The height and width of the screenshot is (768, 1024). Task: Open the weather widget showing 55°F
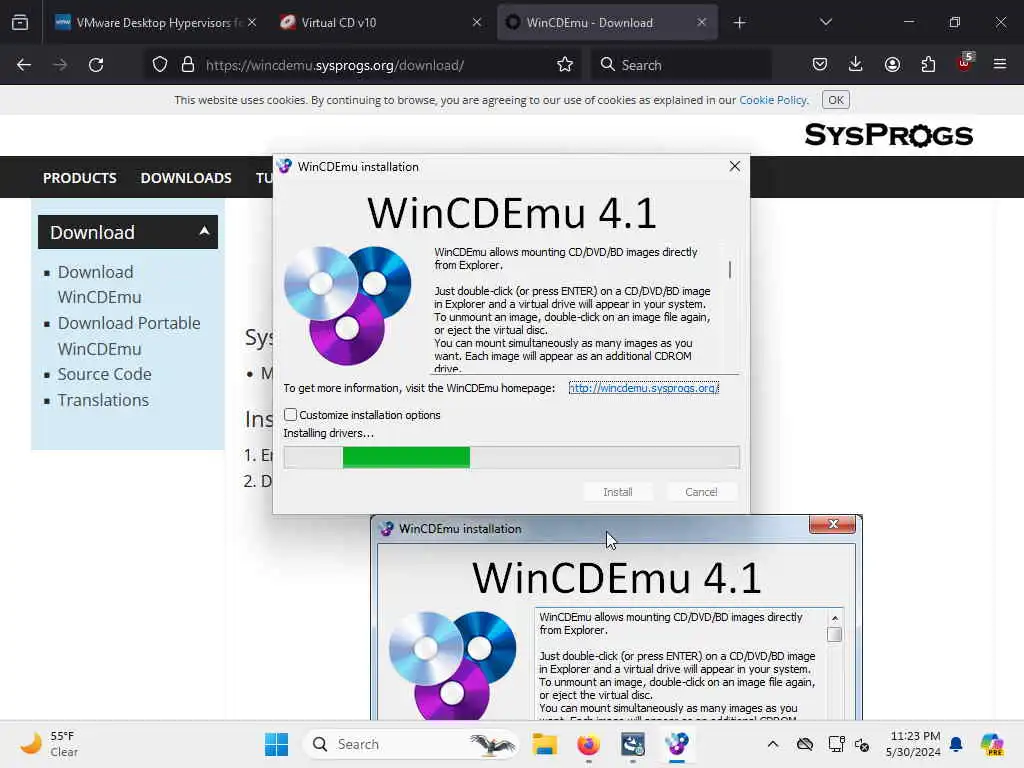click(x=49, y=744)
